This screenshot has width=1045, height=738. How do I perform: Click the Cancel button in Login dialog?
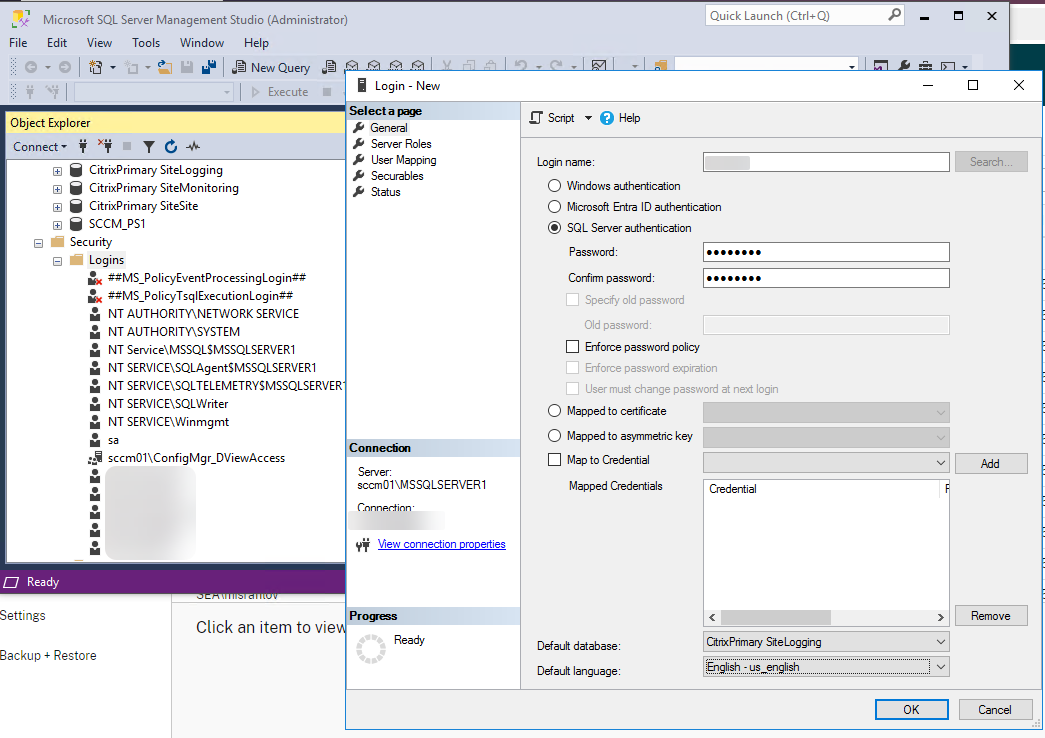click(994, 710)
